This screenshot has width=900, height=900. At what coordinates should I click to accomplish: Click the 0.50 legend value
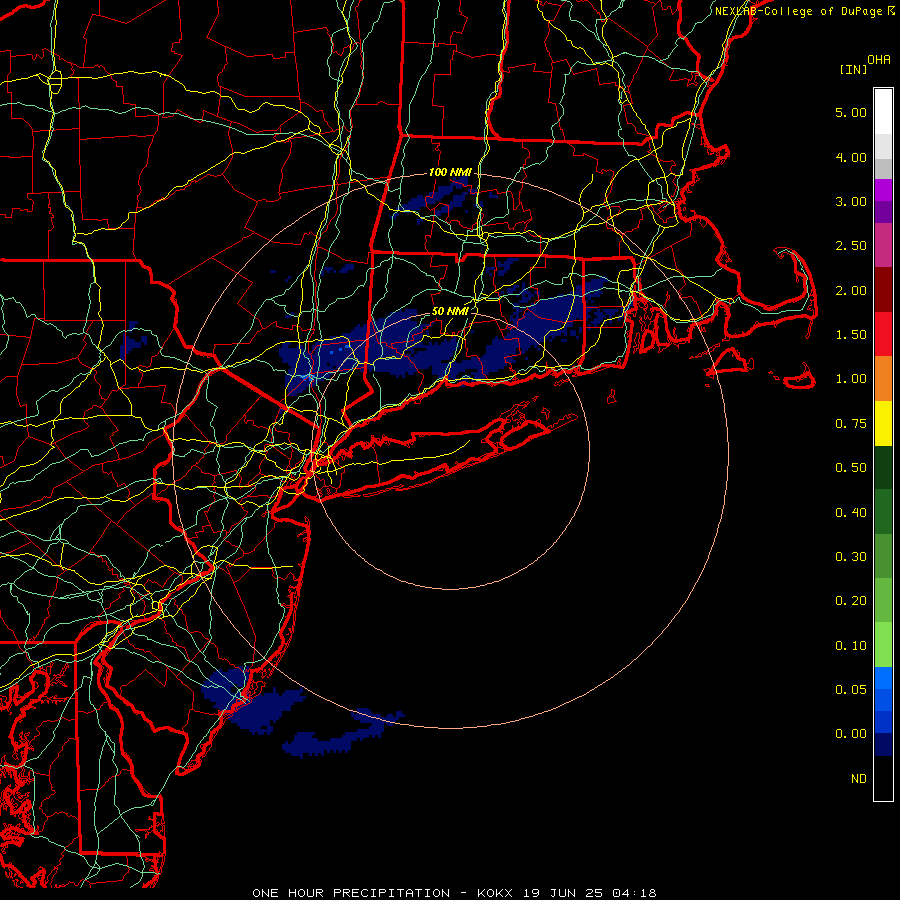[851, 468]
